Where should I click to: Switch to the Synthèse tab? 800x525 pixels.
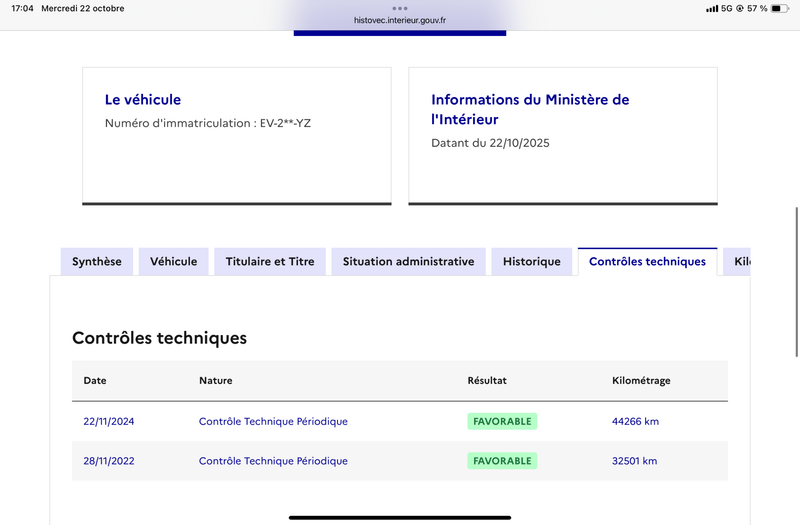point(97,262)
